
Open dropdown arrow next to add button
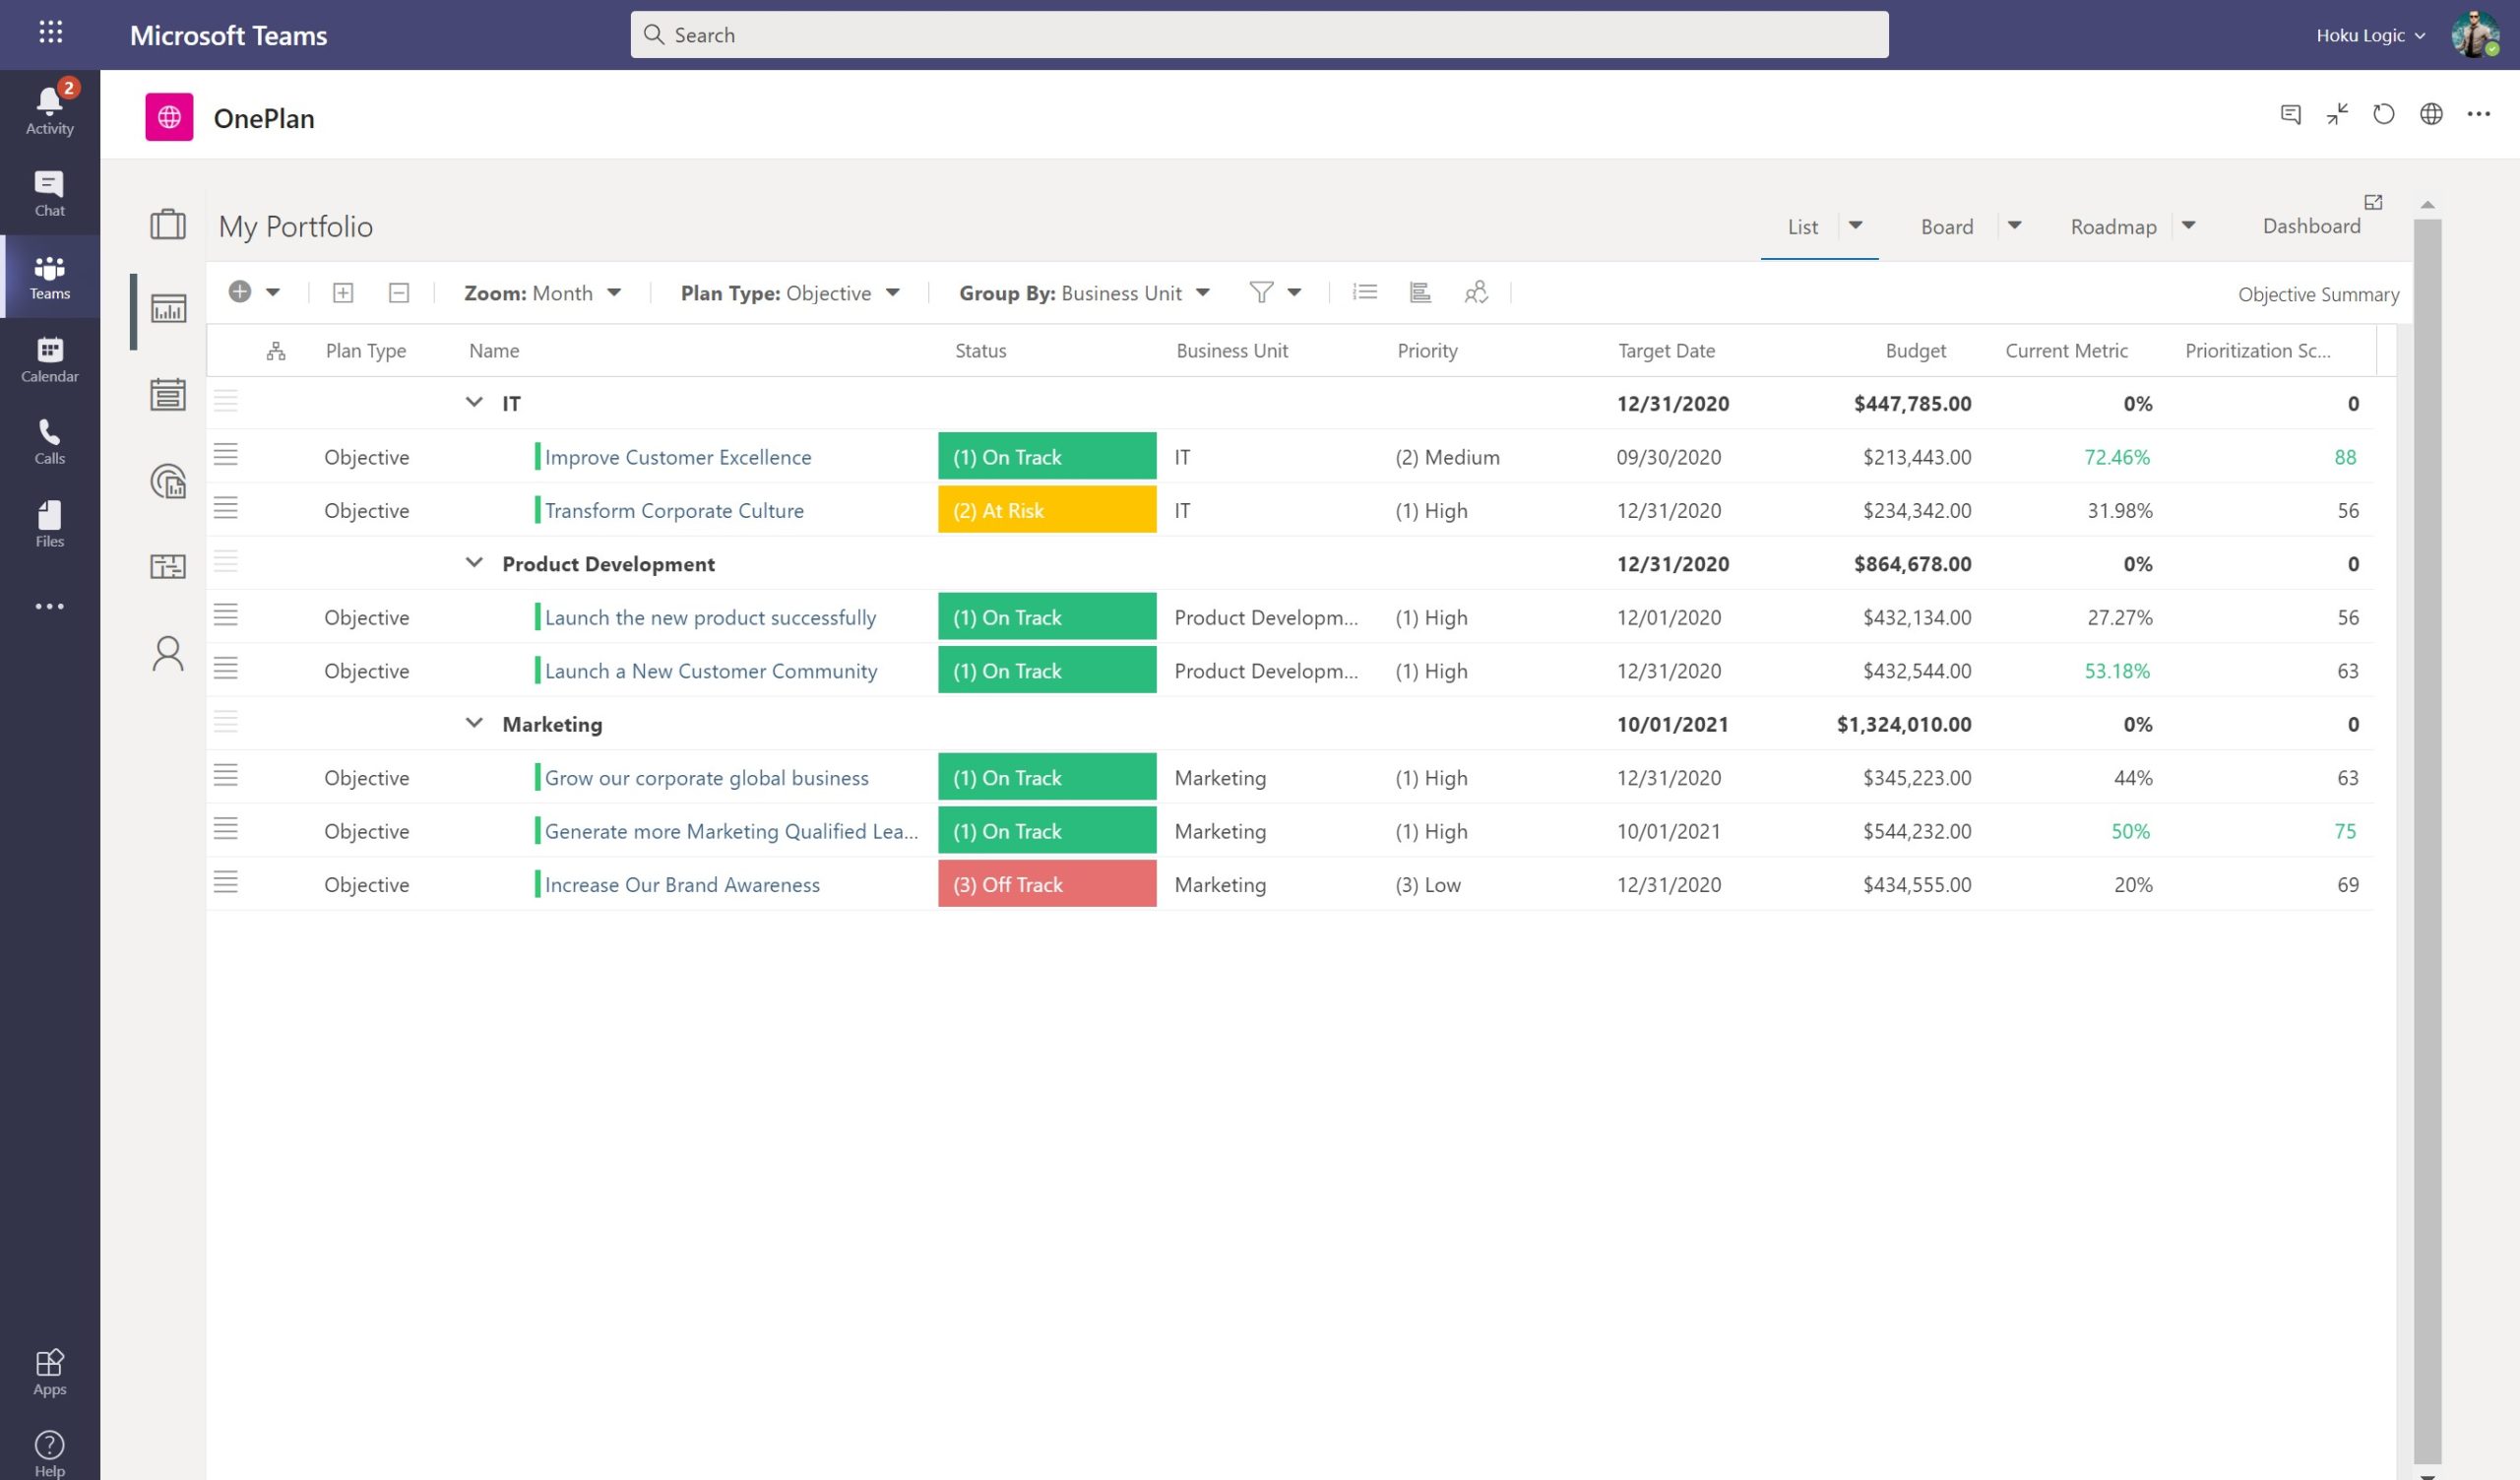tap(273, 293)
